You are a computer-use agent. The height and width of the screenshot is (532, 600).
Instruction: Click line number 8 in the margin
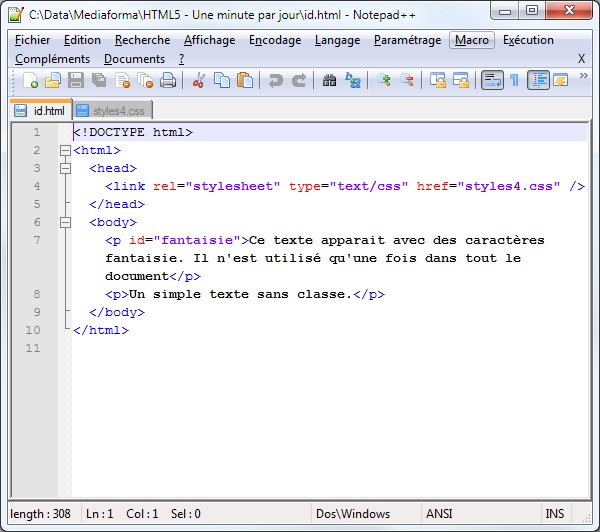coord(37,294)
